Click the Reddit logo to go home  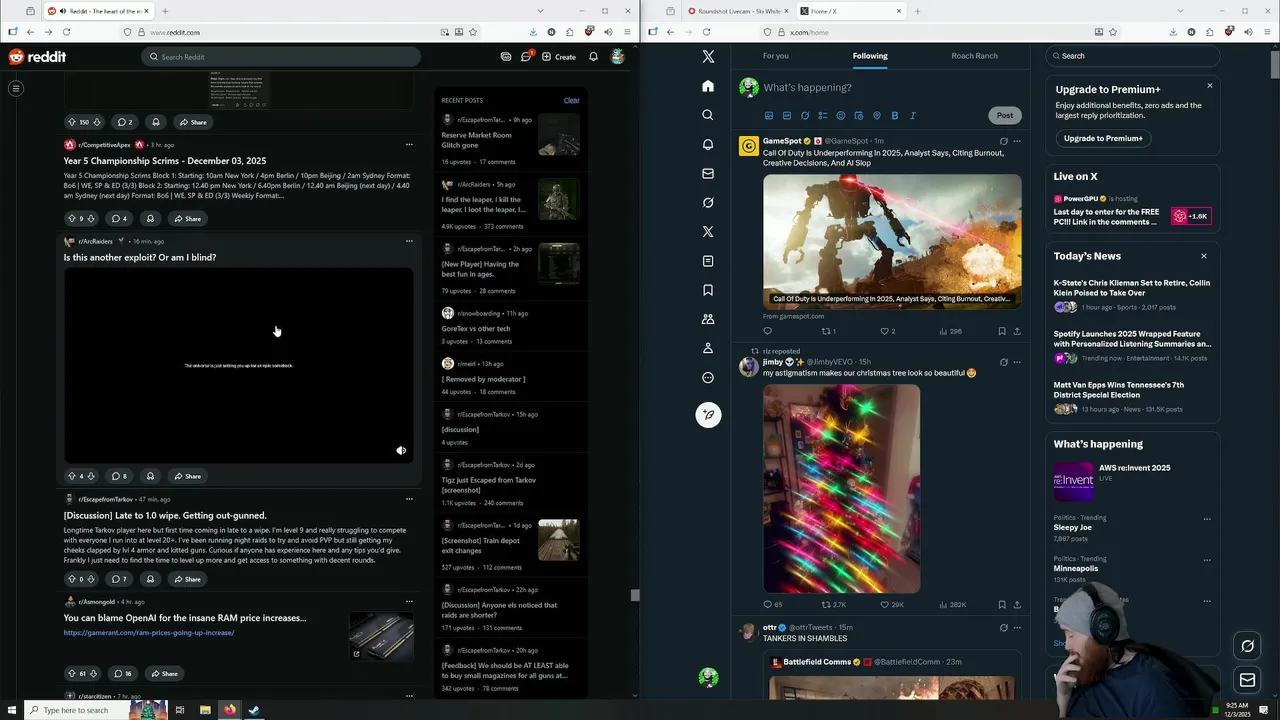(x=37, y=57)
